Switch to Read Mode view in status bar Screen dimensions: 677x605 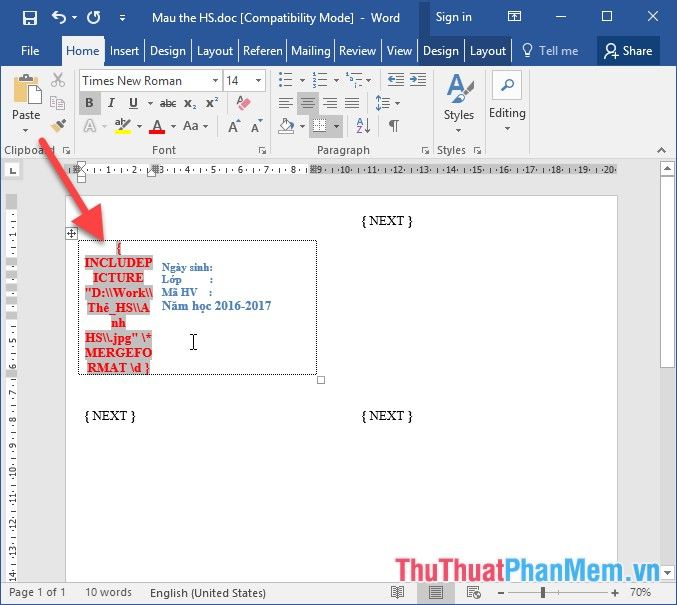pyautogui.click(x=398, y=593)
